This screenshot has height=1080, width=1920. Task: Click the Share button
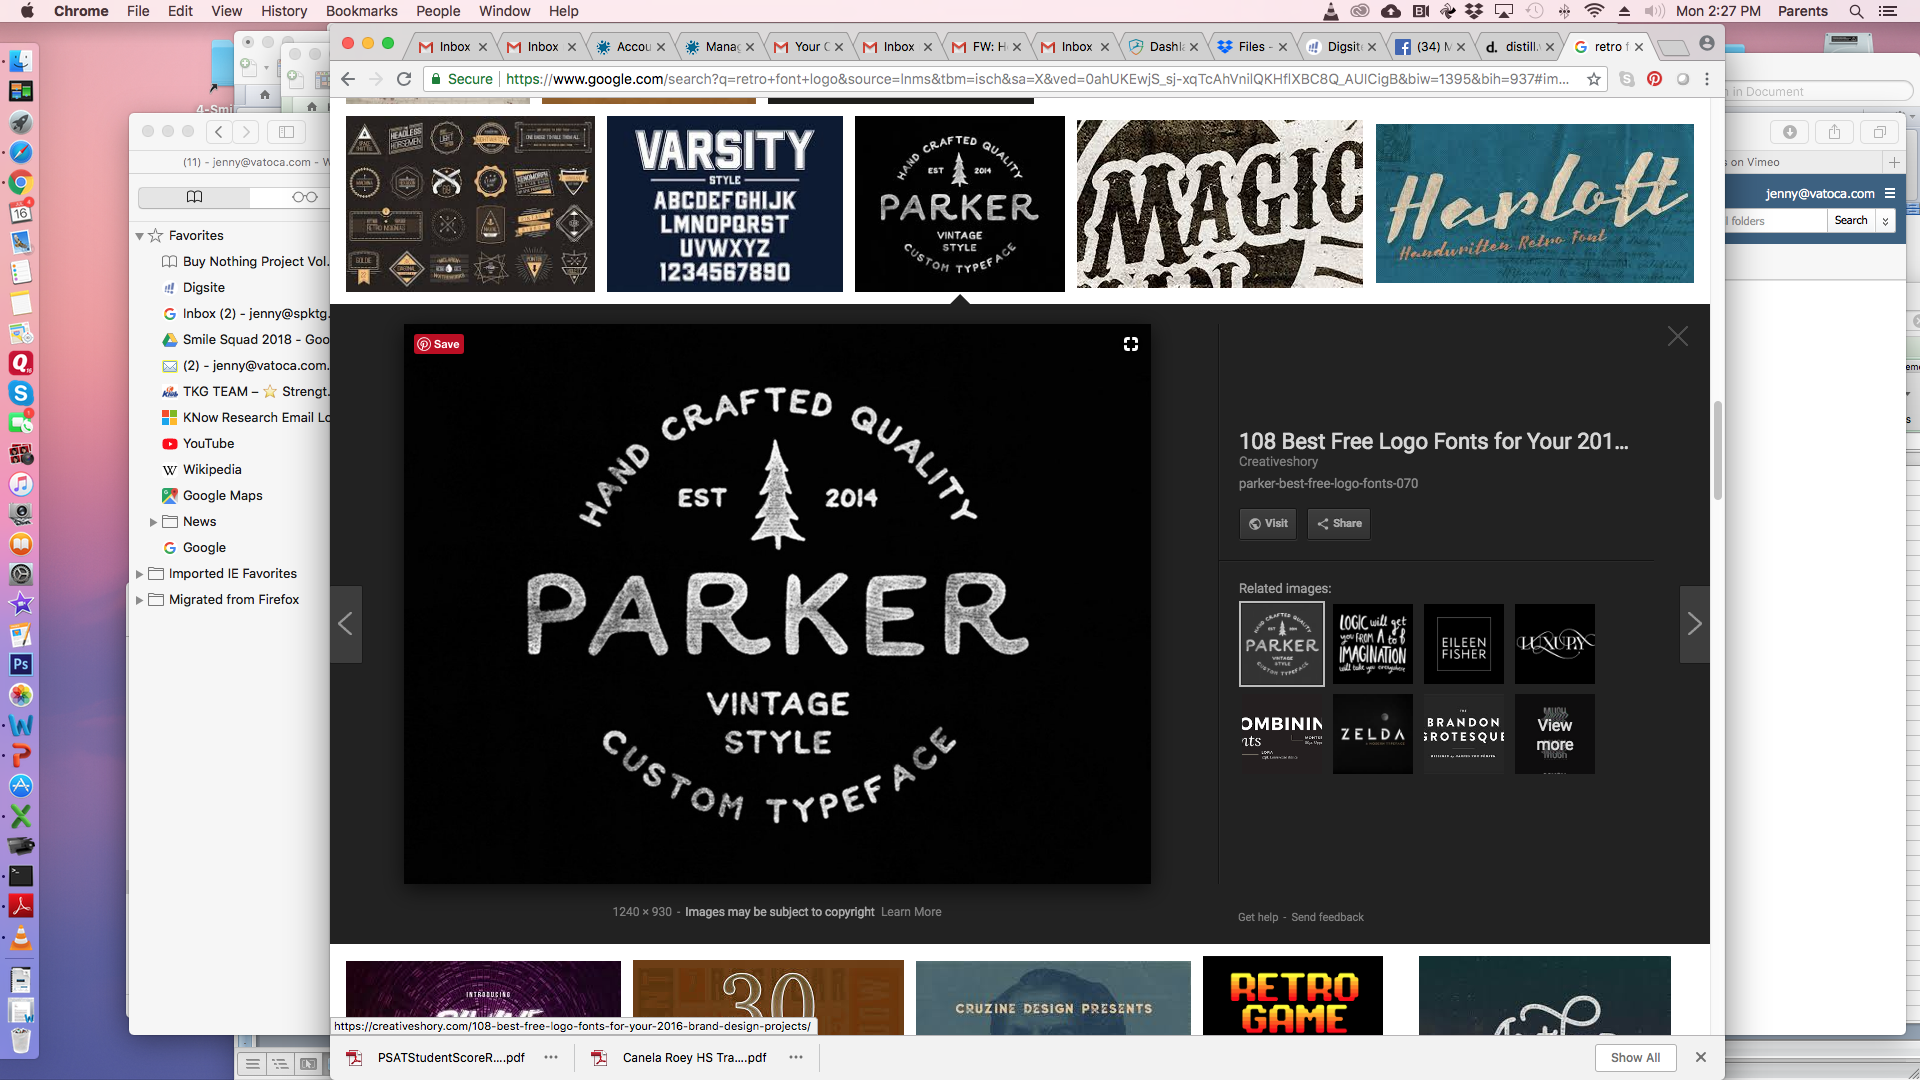[x=1338, y=524]
